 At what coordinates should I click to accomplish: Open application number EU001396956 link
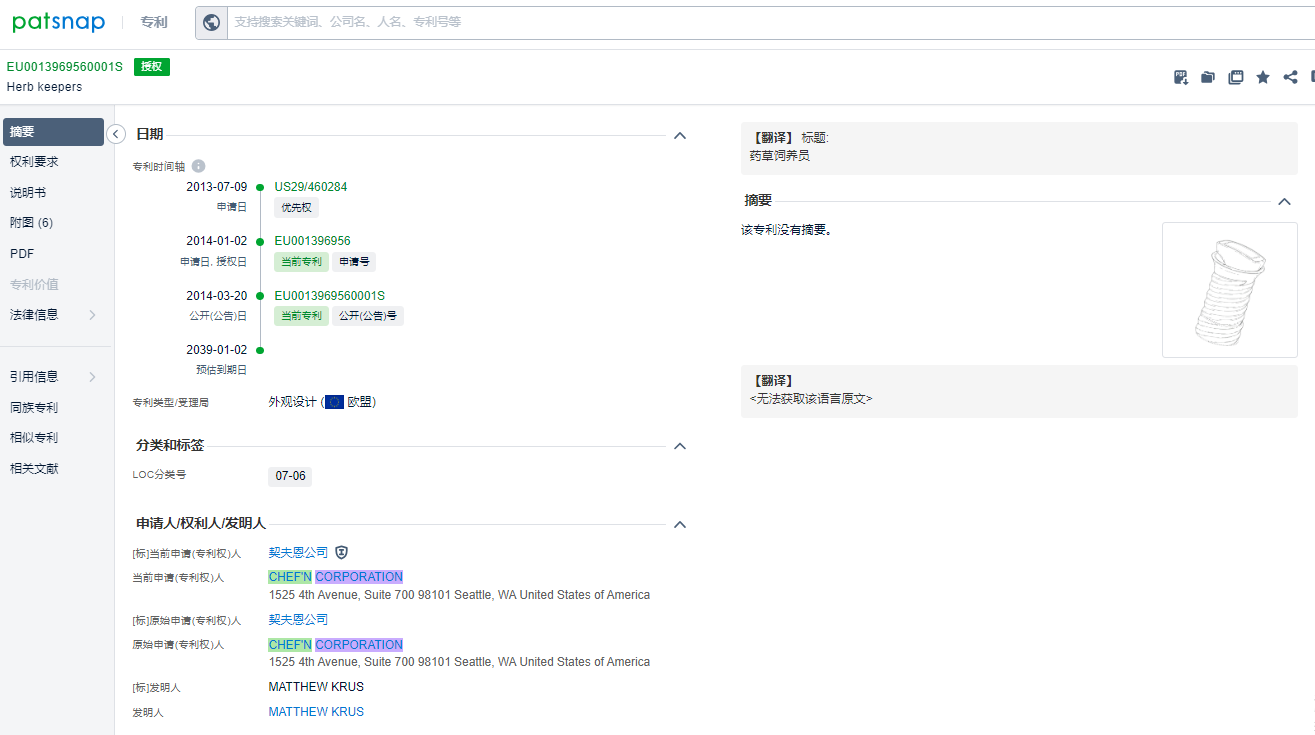point(313,241)
